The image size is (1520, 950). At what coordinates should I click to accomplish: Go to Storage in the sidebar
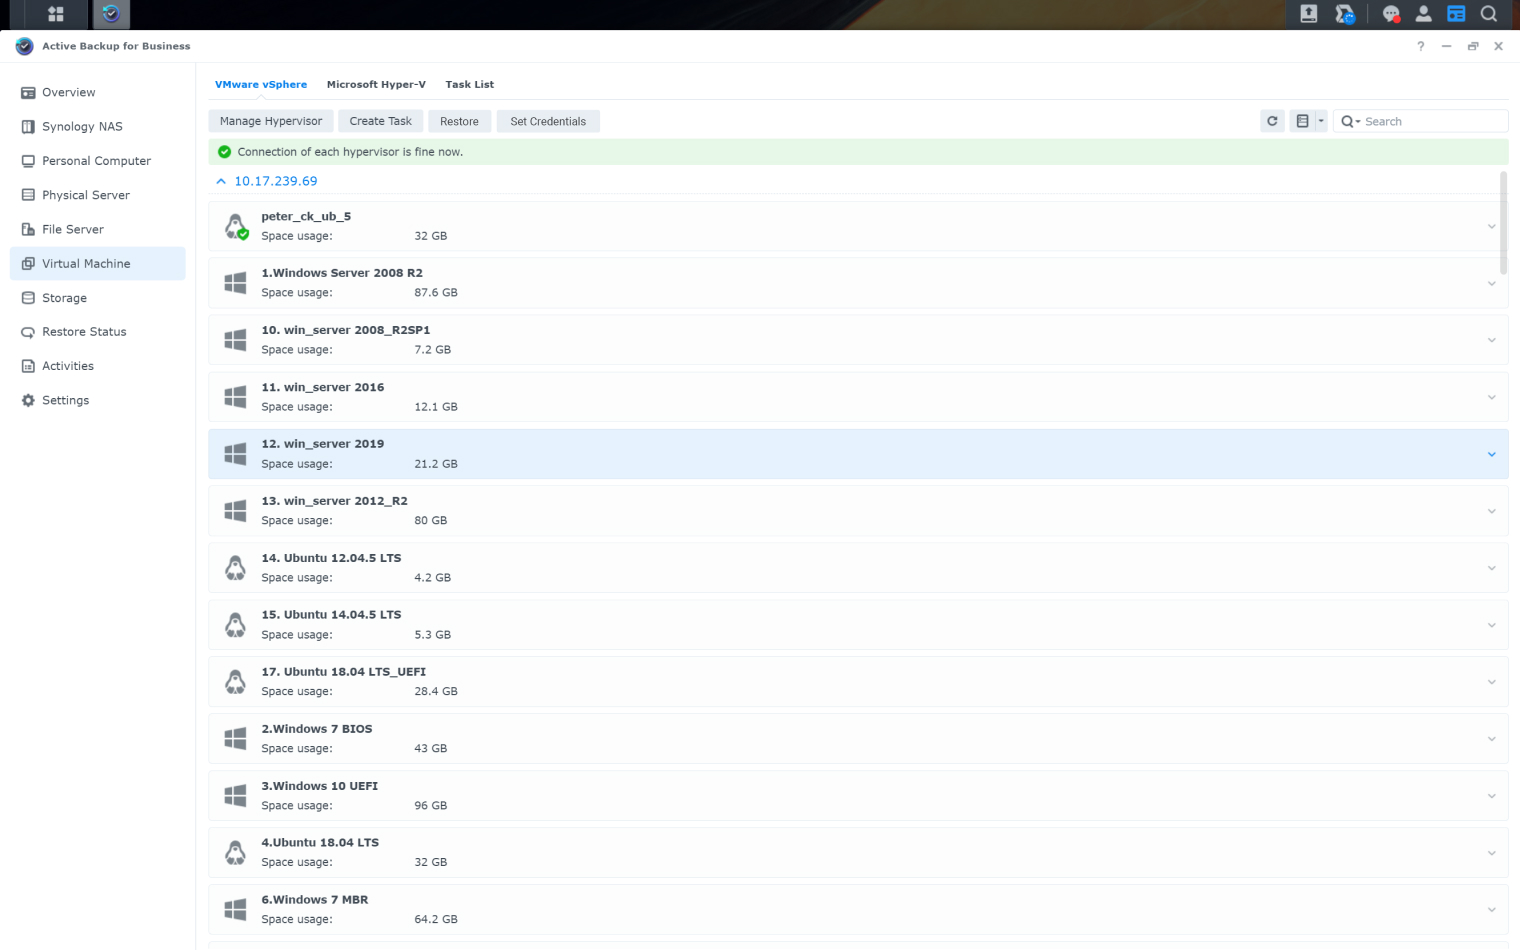coord(64,298)
